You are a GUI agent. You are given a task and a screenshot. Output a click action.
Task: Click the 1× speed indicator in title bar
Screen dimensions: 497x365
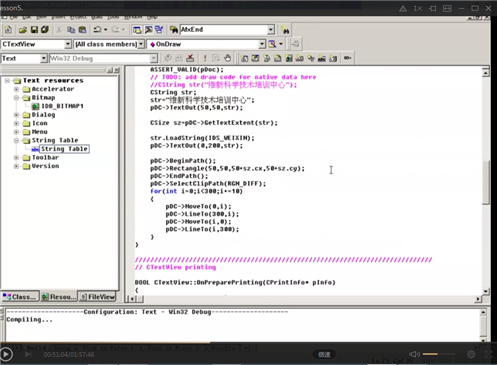click(x=418, y=8)
